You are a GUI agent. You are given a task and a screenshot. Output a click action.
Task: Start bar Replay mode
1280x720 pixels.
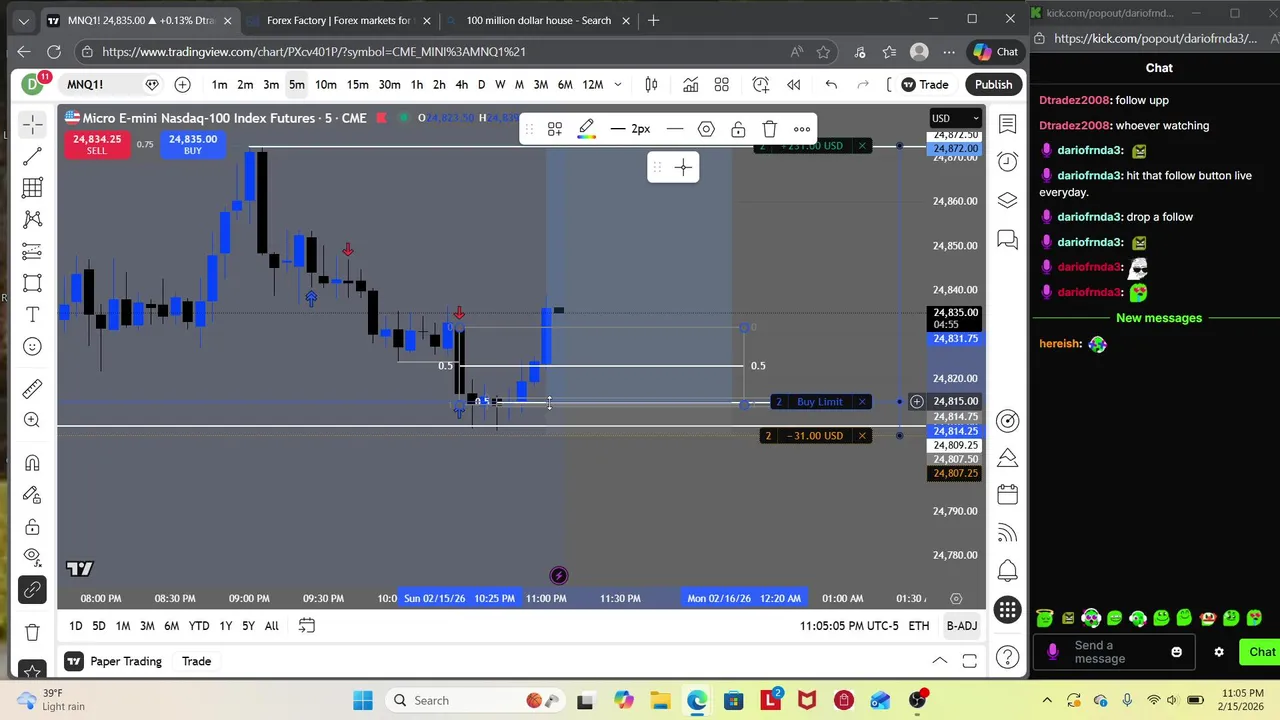pyautogui.click(x=794, y=85)
